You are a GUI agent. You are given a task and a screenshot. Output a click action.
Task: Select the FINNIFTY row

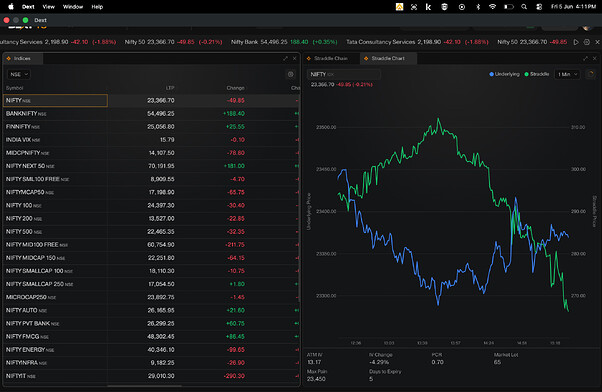pyautogui.click(x=151, y=127)
